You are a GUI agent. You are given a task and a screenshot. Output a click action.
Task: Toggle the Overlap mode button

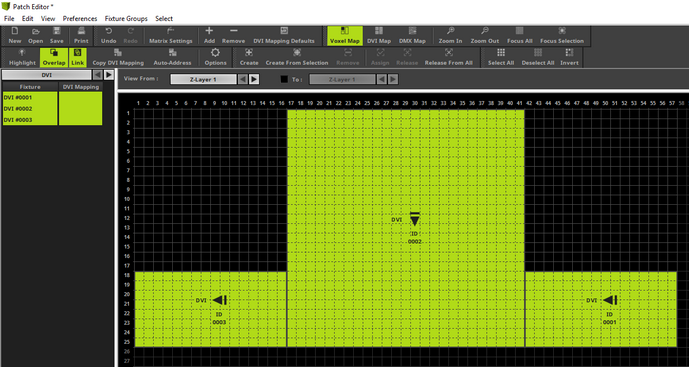tap(54, 58)
